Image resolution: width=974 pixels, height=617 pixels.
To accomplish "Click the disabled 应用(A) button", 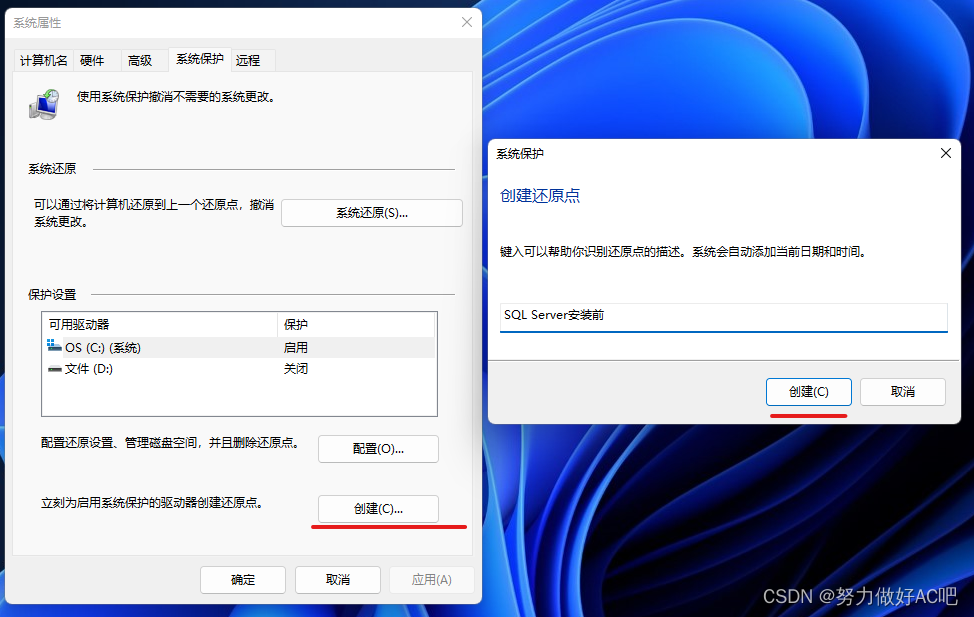I will (x=432, y=580).
